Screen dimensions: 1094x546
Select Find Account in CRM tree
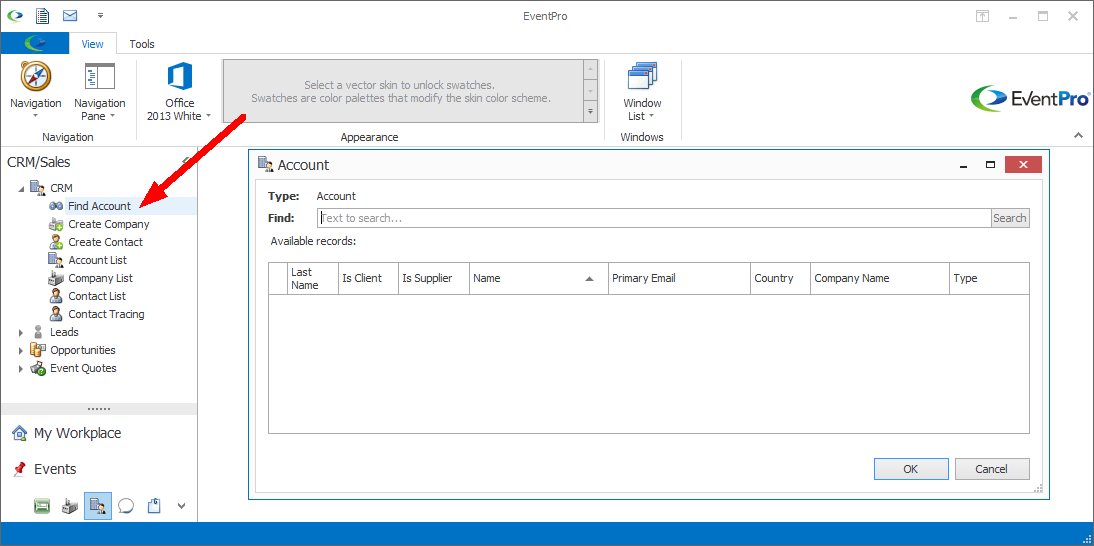pos(99,206)
